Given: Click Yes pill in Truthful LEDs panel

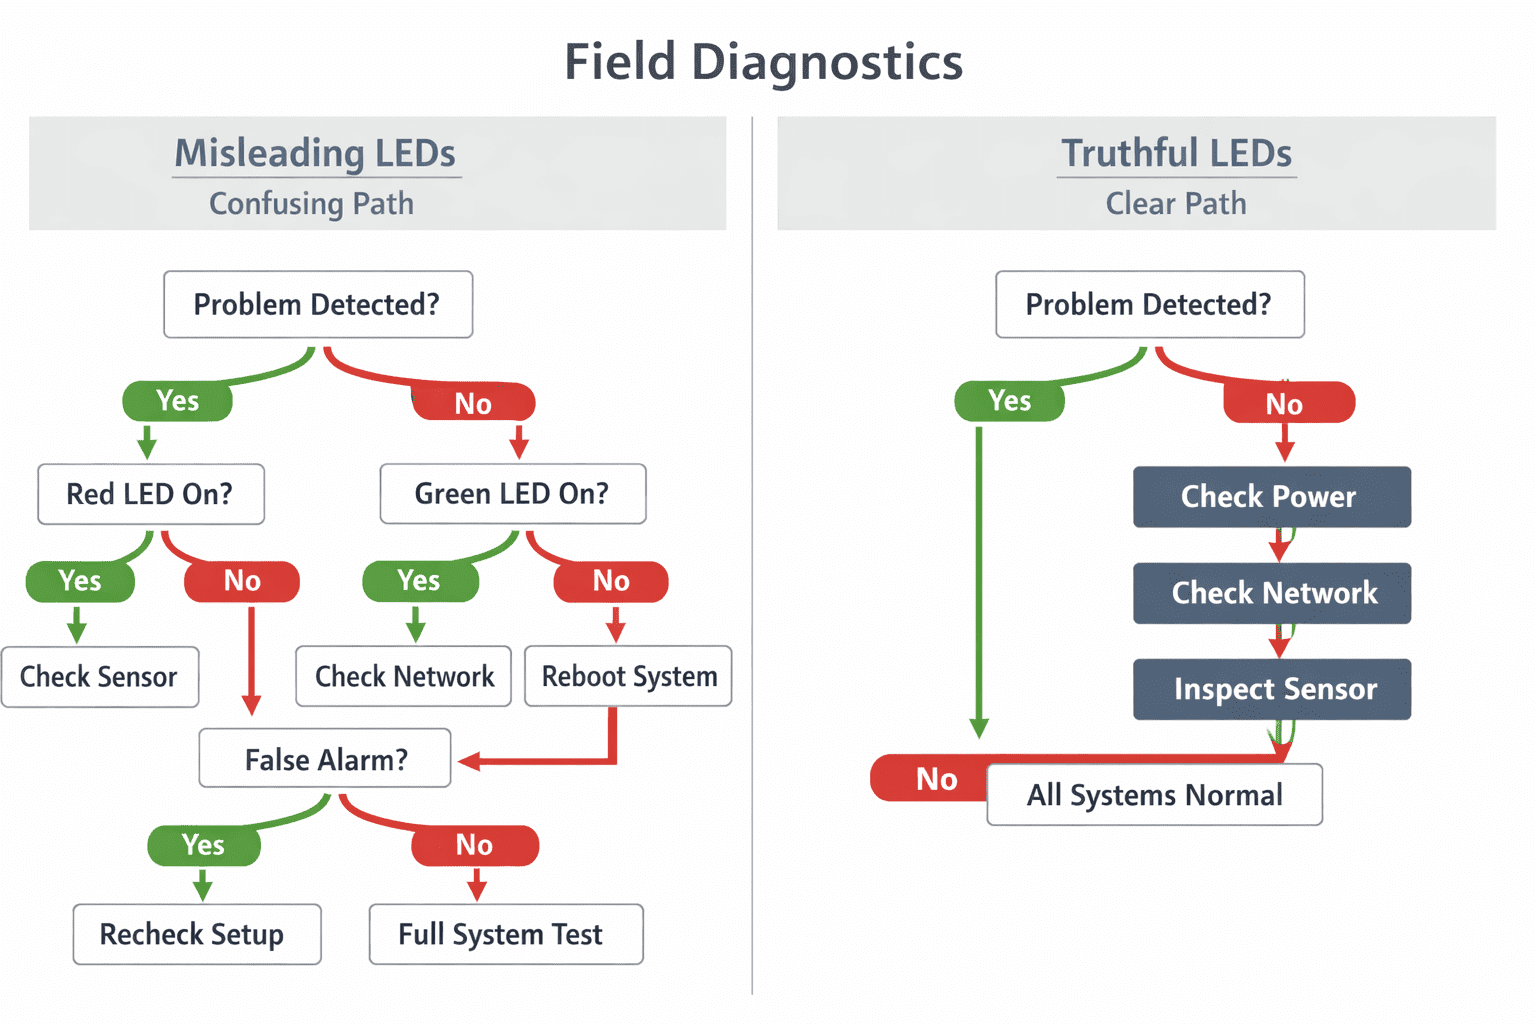Looking at the screenshot, I should 1010,401.
